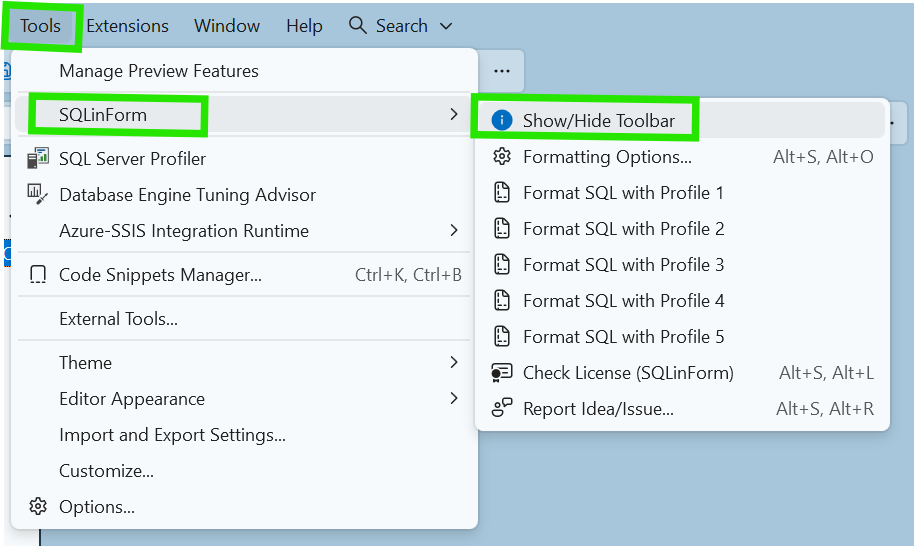Expand the Editor Appearance submenu arrow
Image resolution: width=914 pixels, height=546 pixels.
[x=454, y=399]
